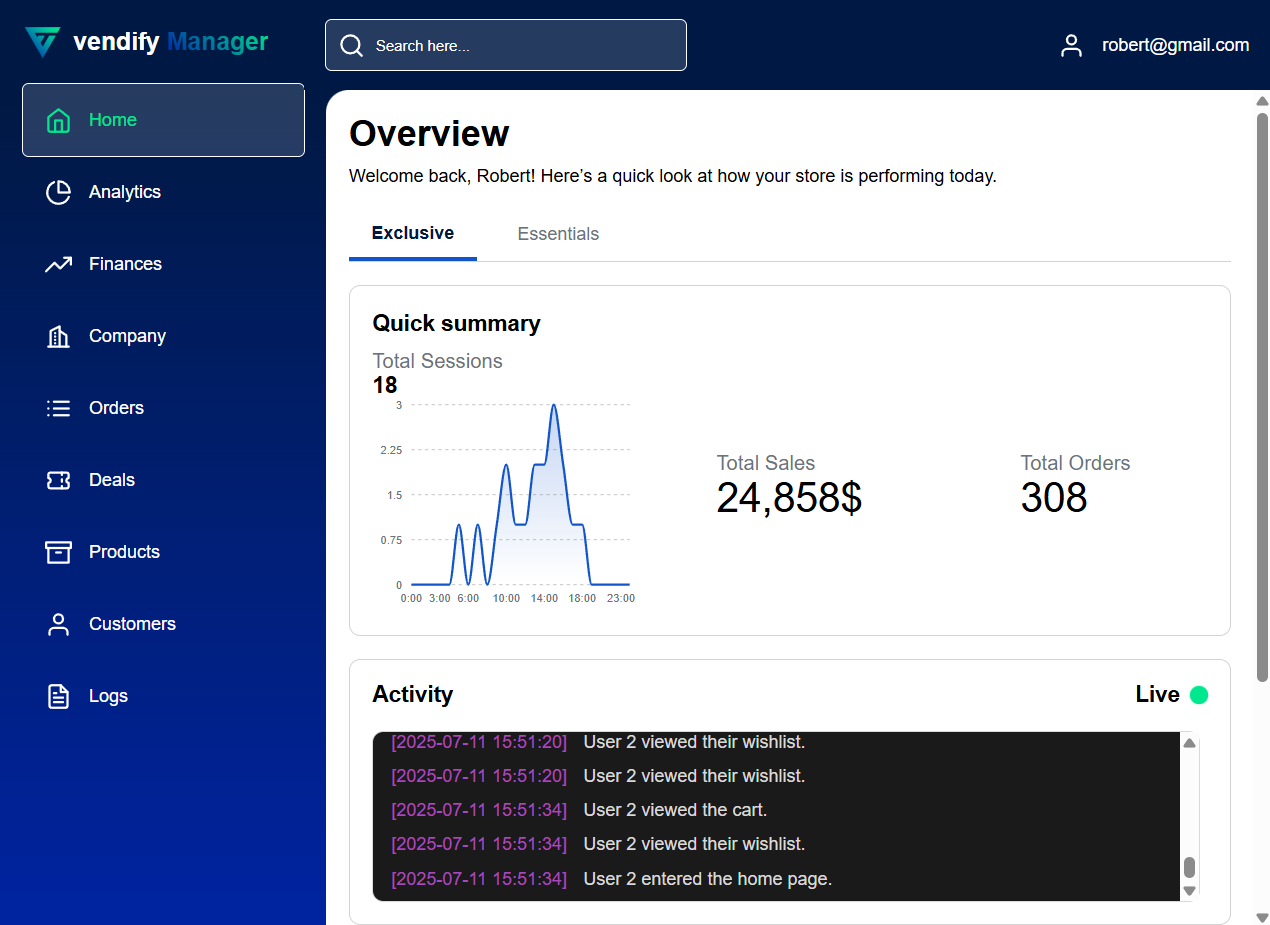Click the Total Sales label
Screen dimensions: 1270x925
pyautogui.click(x=766, y=463)
